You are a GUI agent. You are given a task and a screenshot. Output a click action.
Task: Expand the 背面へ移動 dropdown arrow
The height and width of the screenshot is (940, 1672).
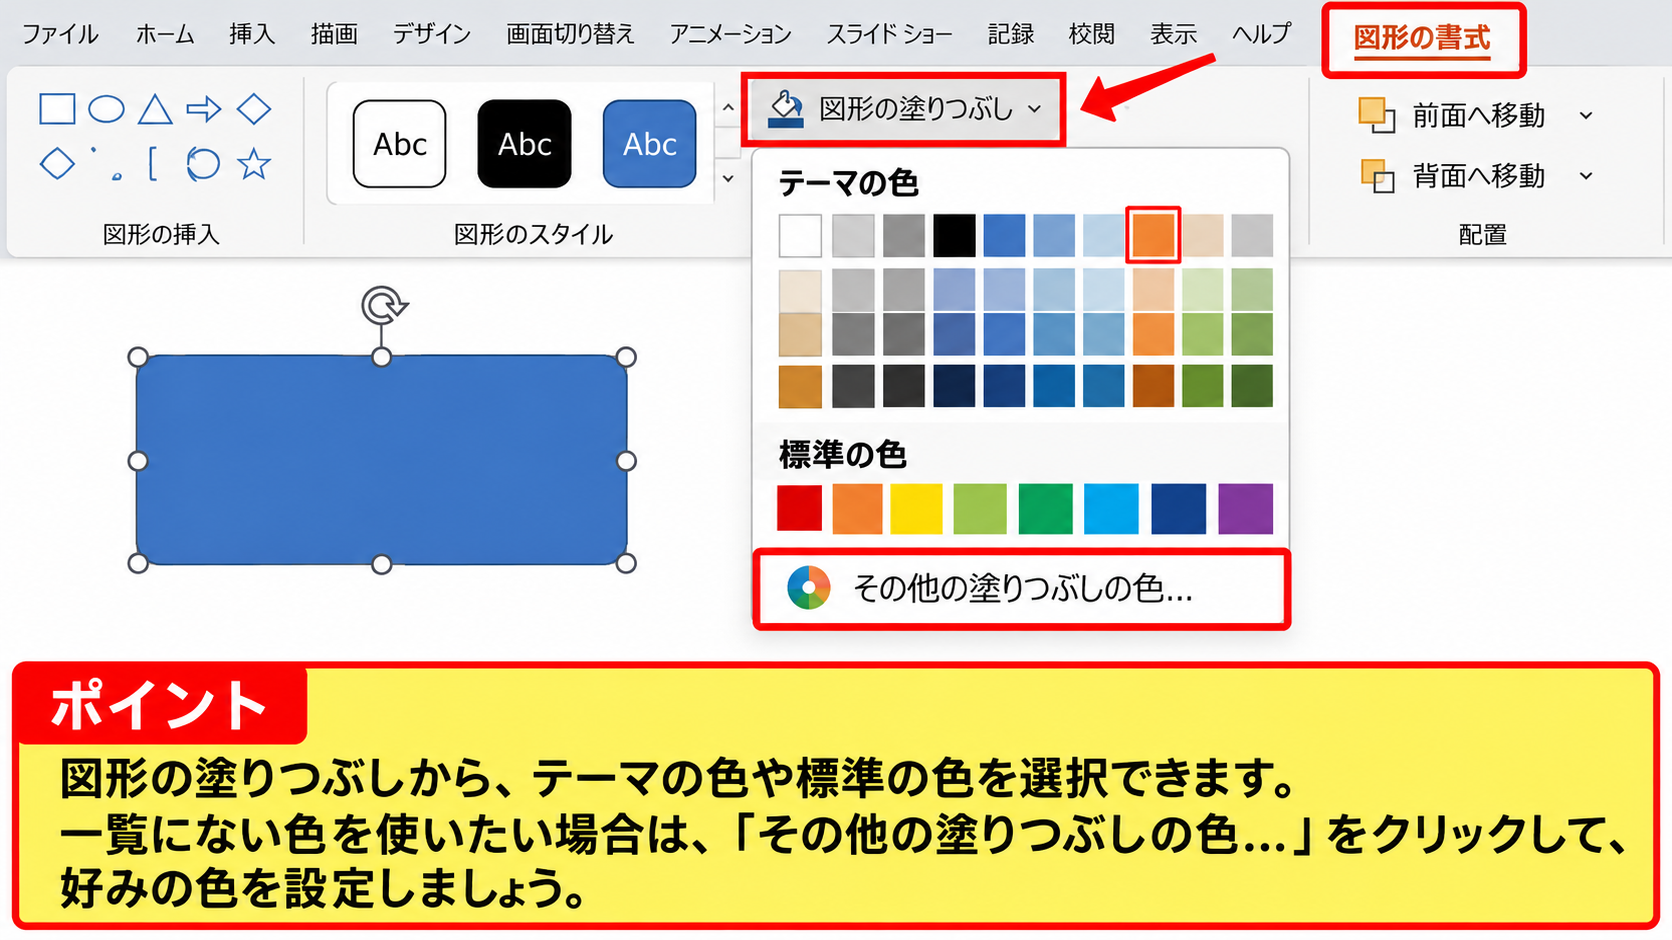tap(1586, 176)
